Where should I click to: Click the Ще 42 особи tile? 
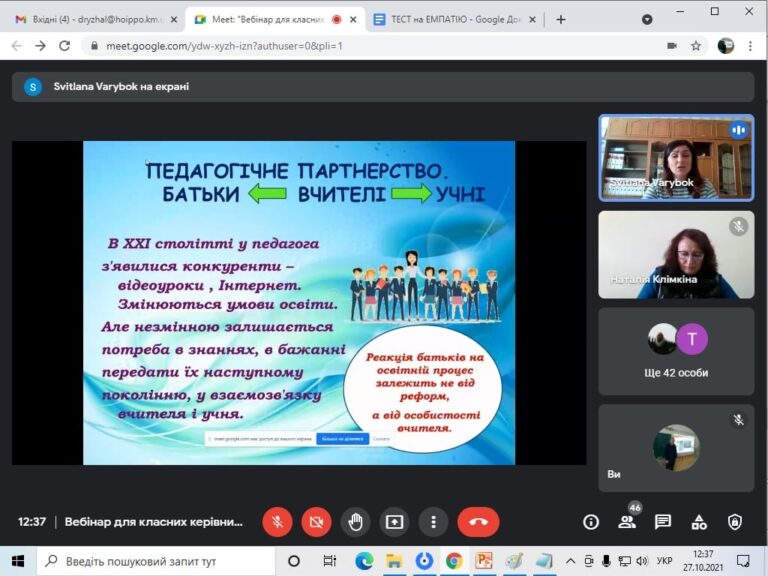pyautogui.click(x=676, y=351)
